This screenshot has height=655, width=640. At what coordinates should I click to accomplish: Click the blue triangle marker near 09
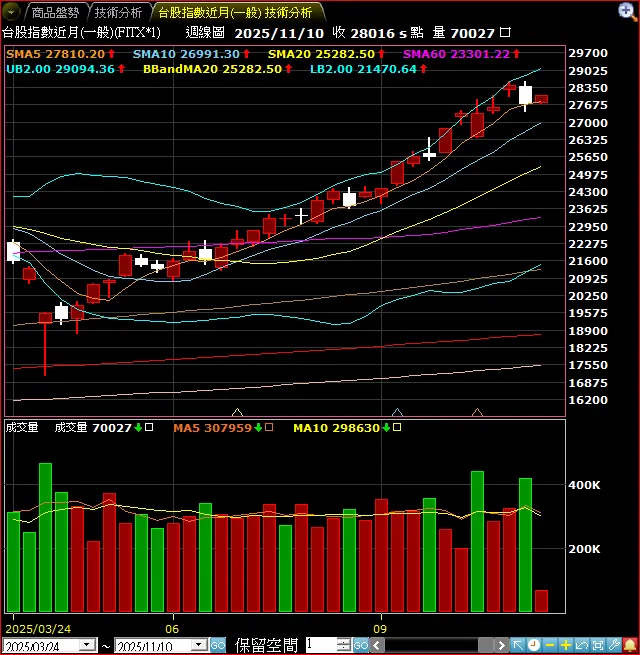pyautogui.click(x=397, y=412)
